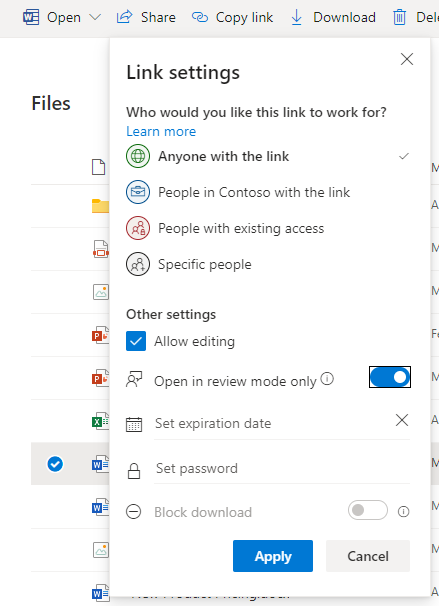Toggle the Block download switch
Image resolution: width=439 pixels, height=606 pixels.
pyautogui.click(x=368, y=510)
